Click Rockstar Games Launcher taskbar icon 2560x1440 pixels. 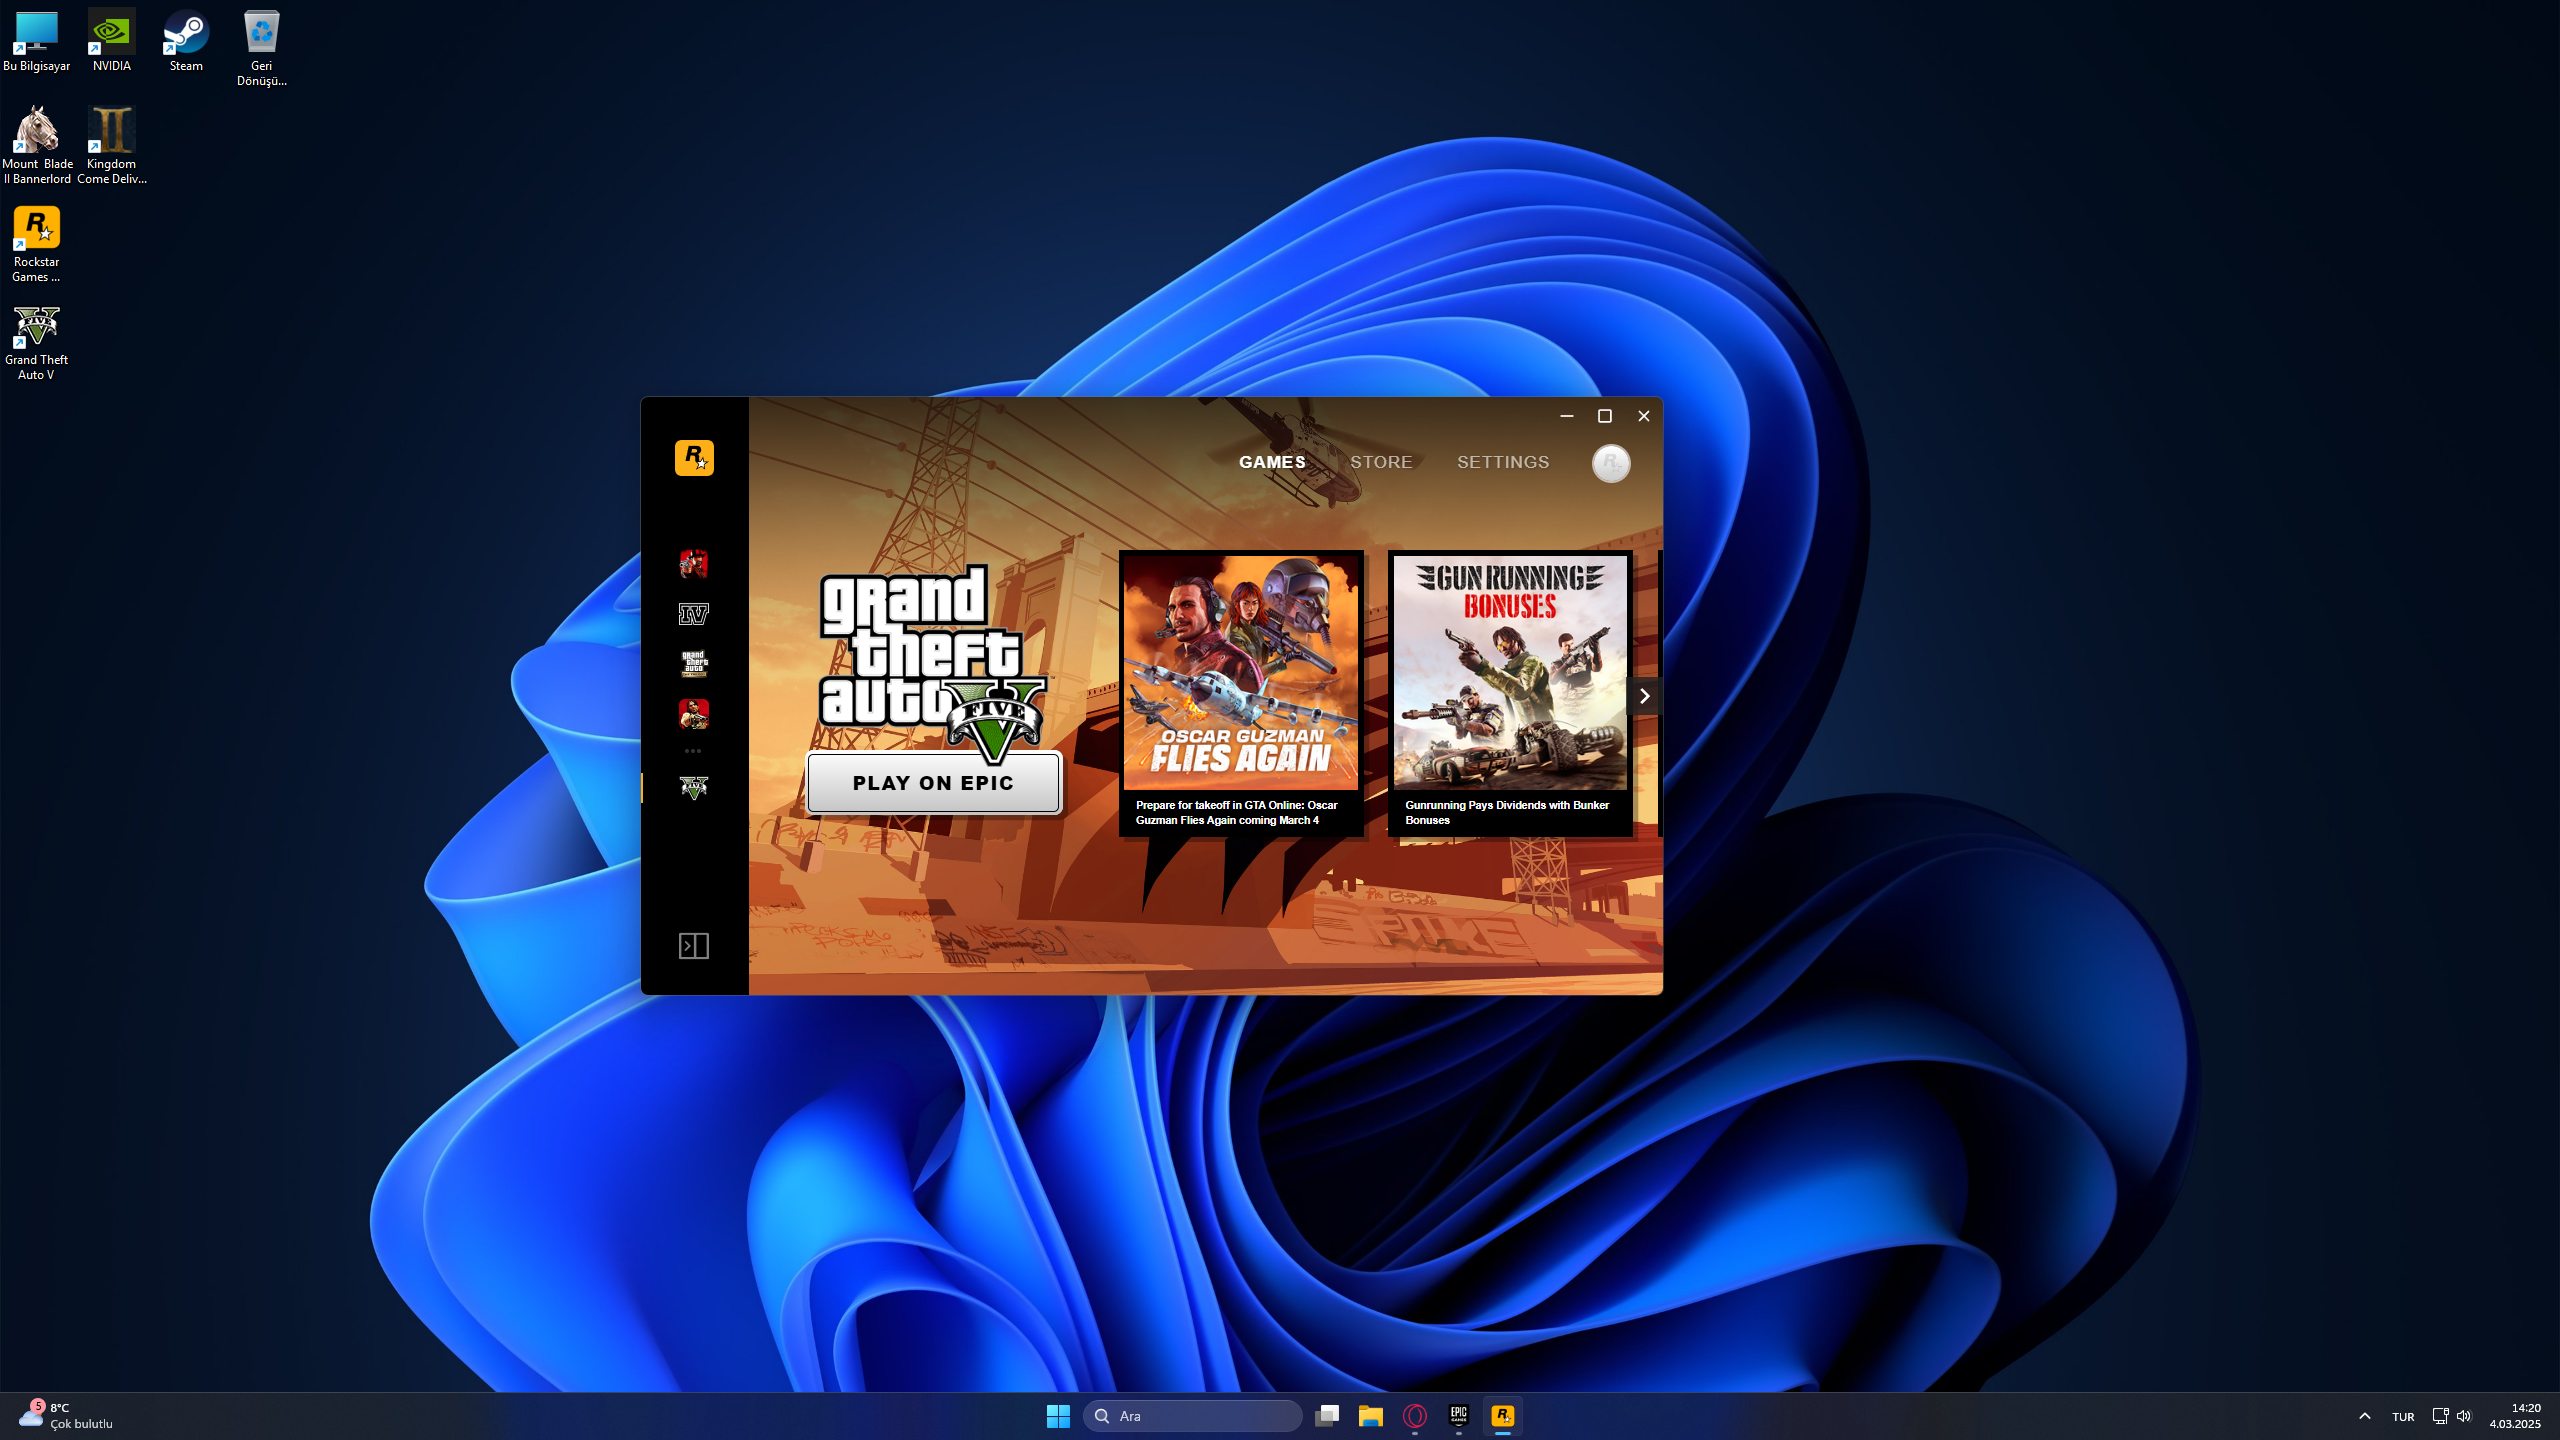pyautogui.click(x=1503, y=1416)
